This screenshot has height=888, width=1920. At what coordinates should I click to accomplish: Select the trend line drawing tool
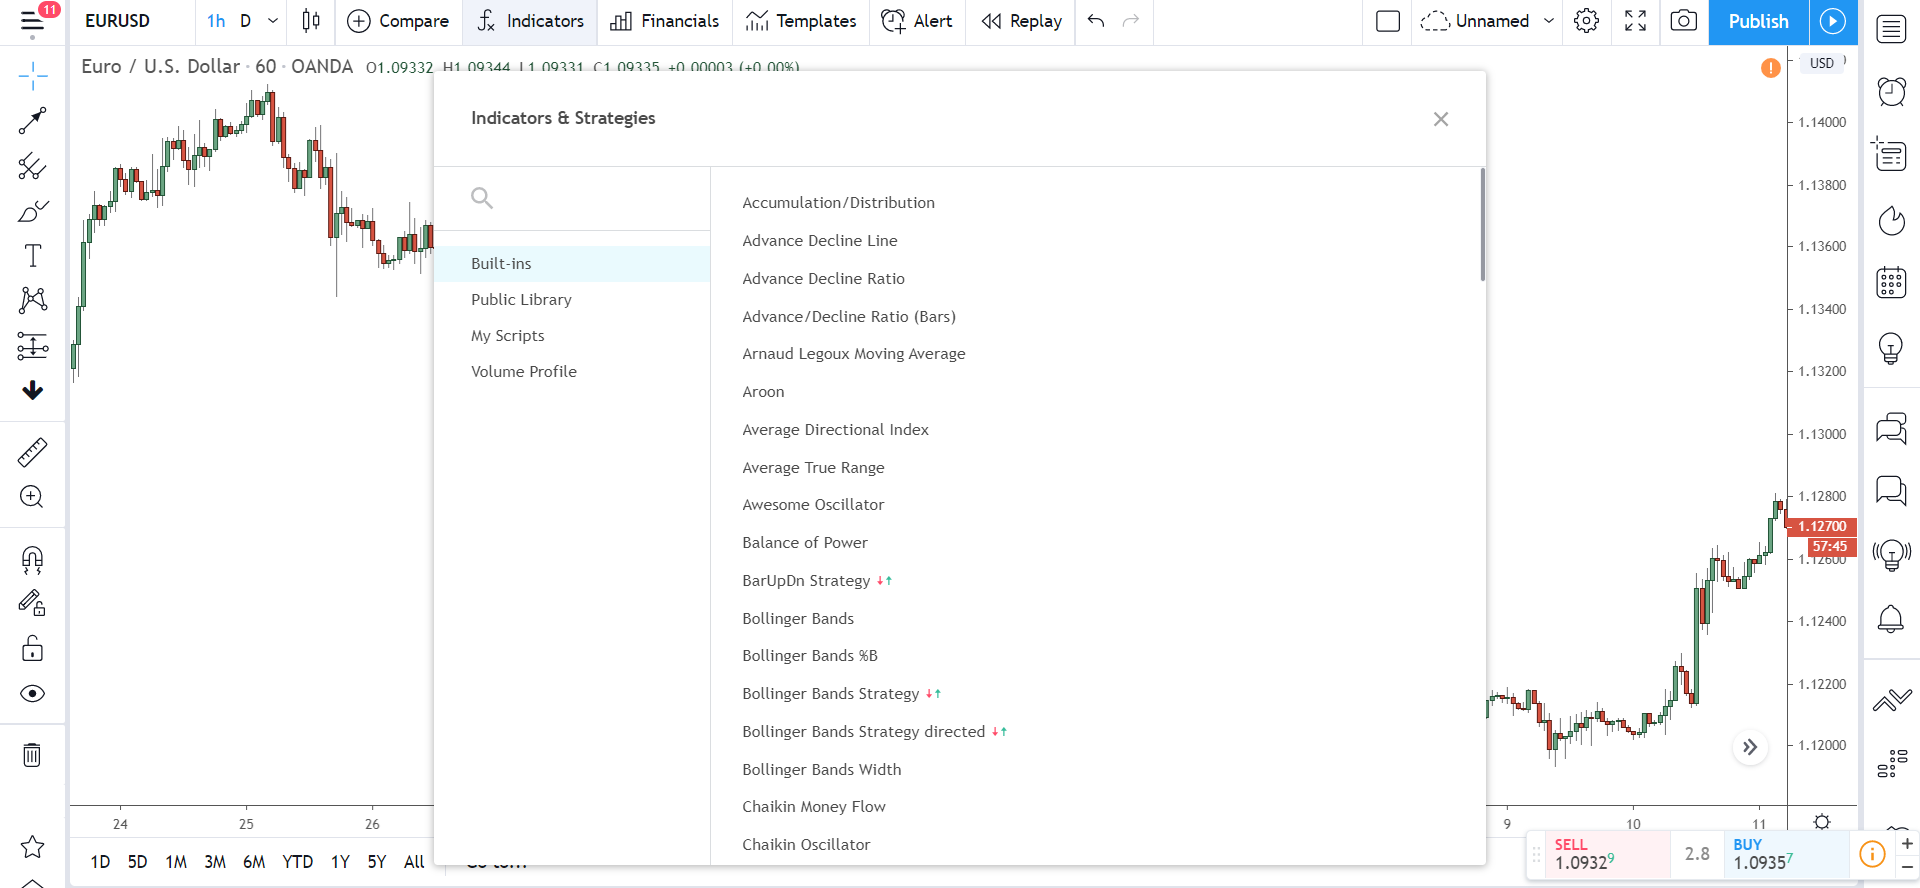[x=32, y=121]
